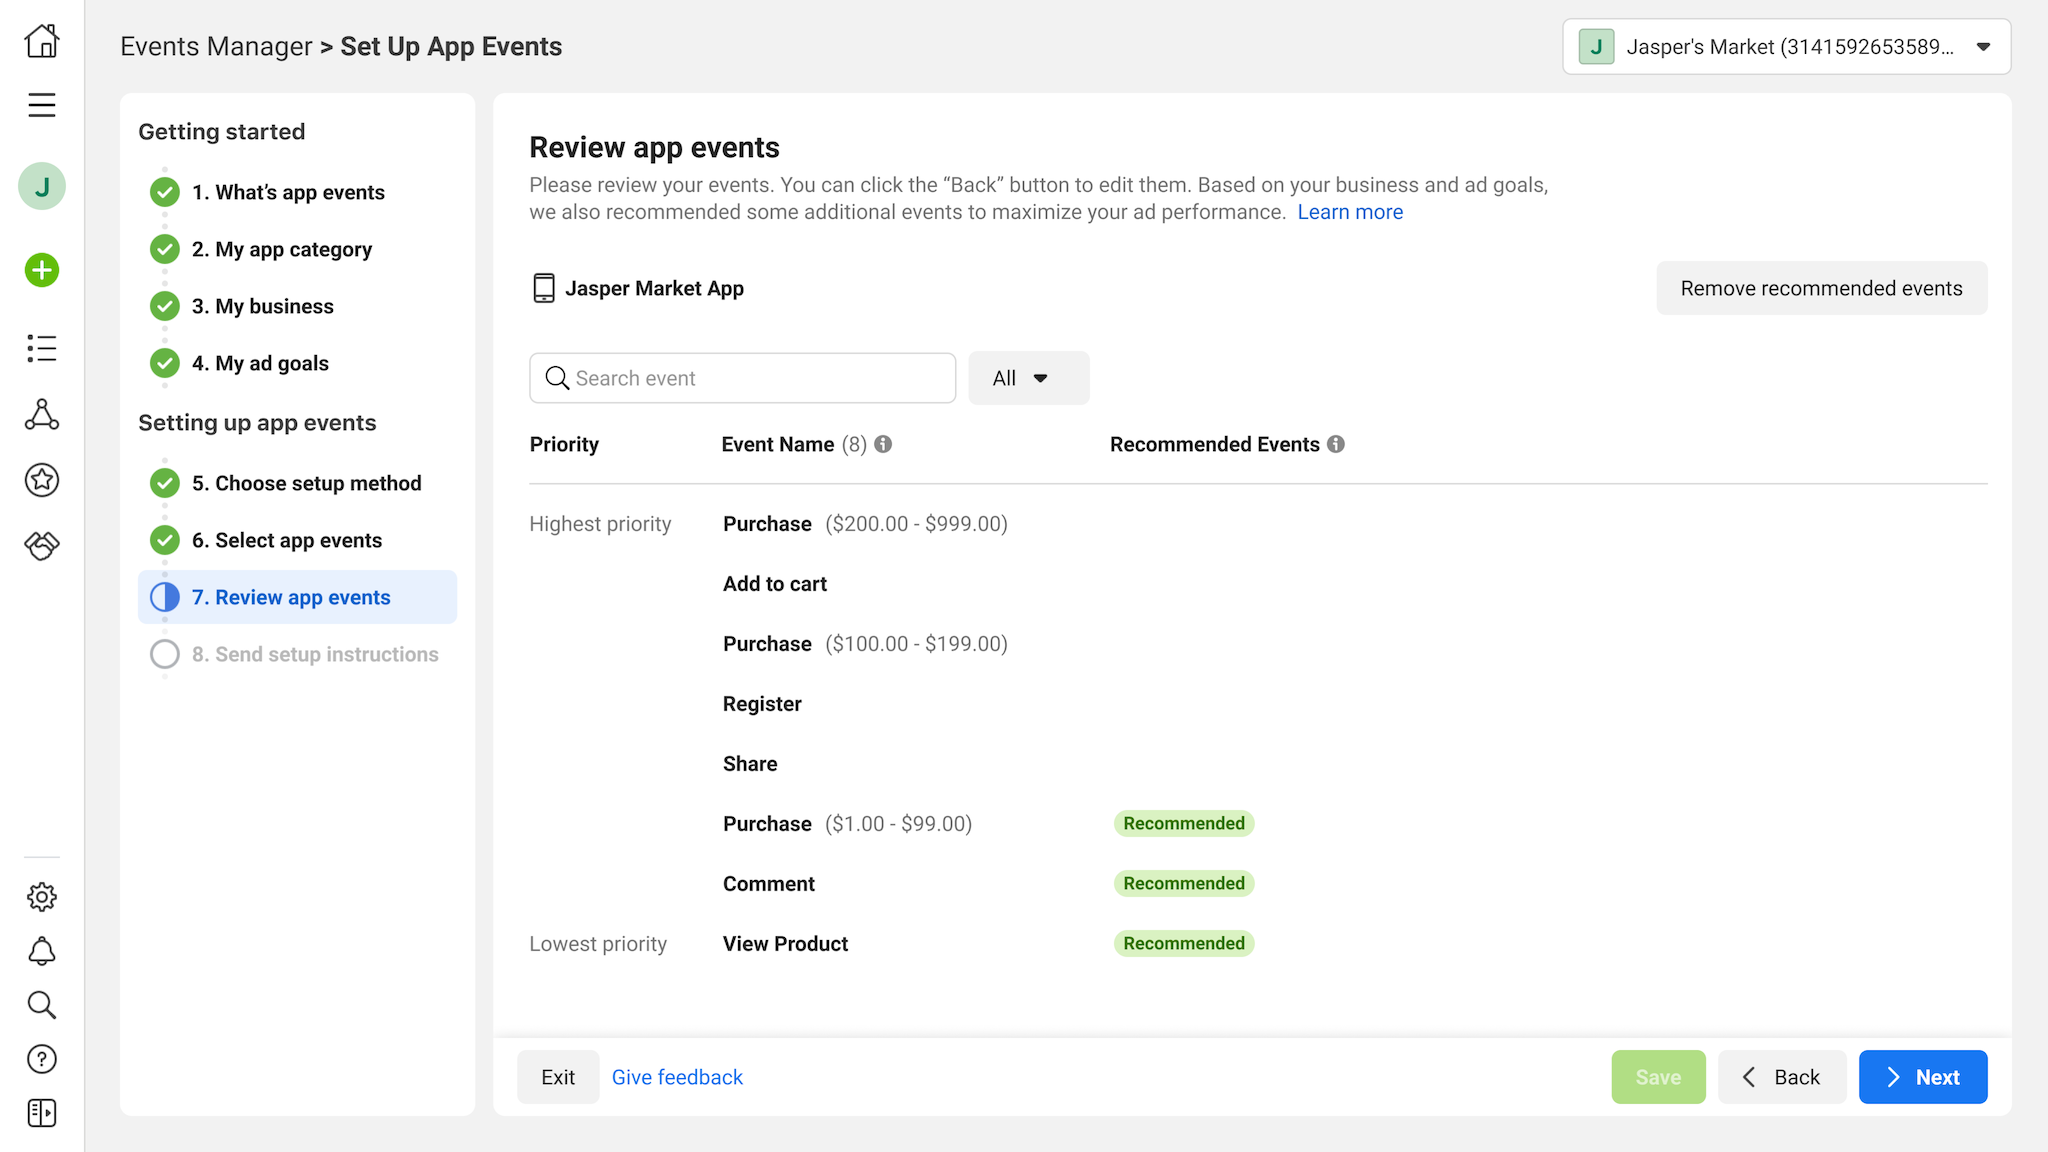The height and width of the screenshot is (1152, 2048).
Task: Click the star badge sidebar icon
Action: [x=42, y=480]
